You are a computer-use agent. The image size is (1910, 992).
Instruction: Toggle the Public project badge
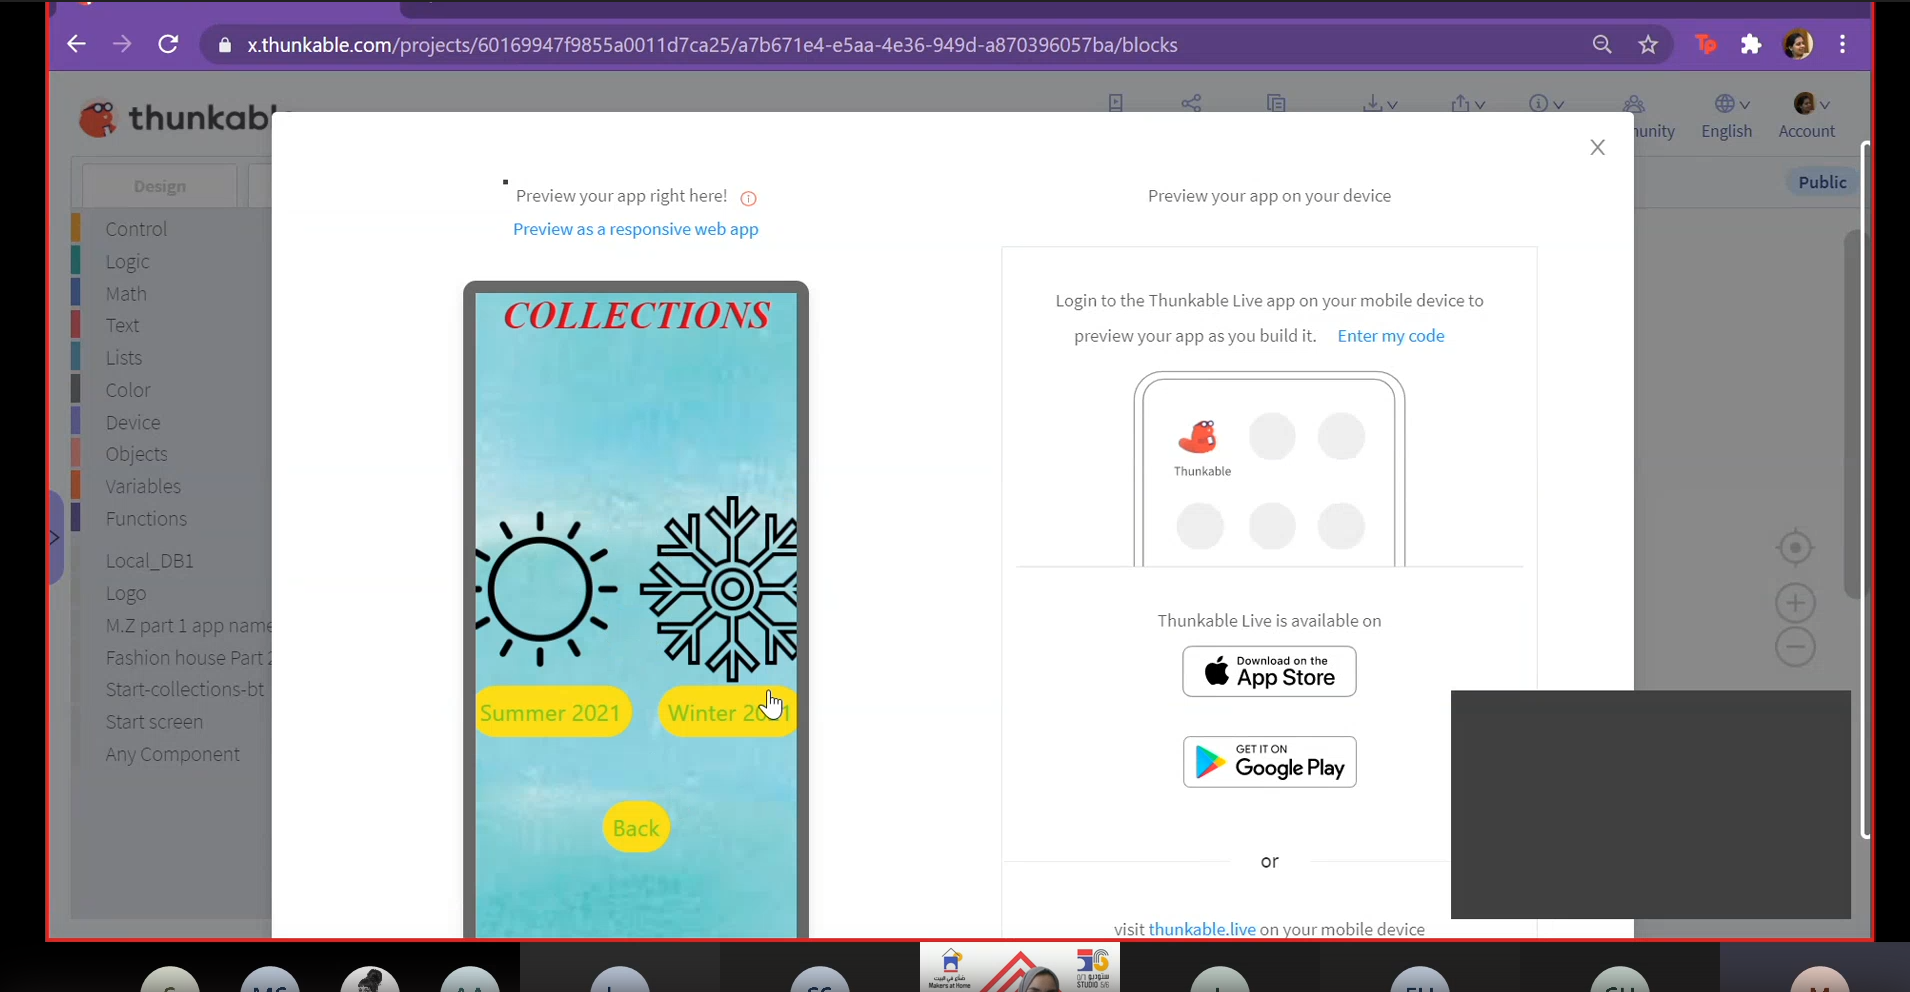(1822, 182)
